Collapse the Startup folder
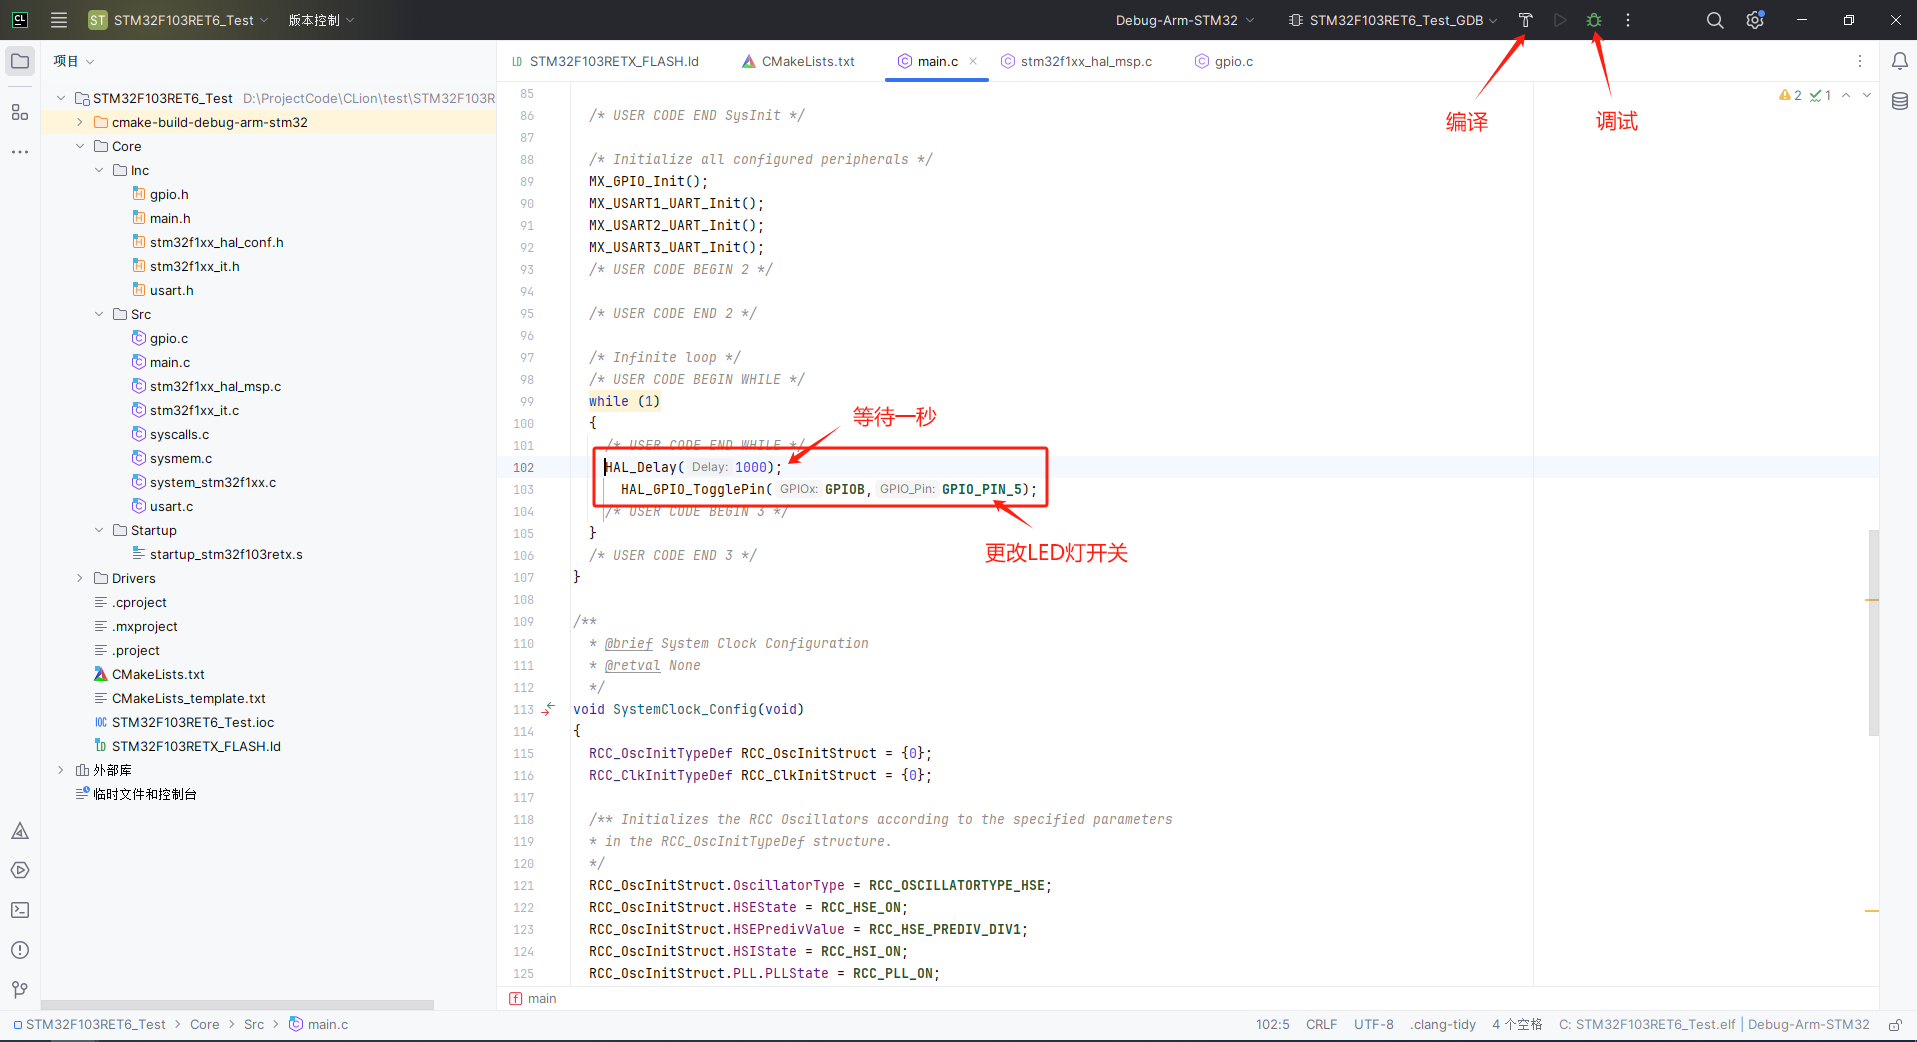The height and width of the screenshot is (1042, 1917). (99, 530)
